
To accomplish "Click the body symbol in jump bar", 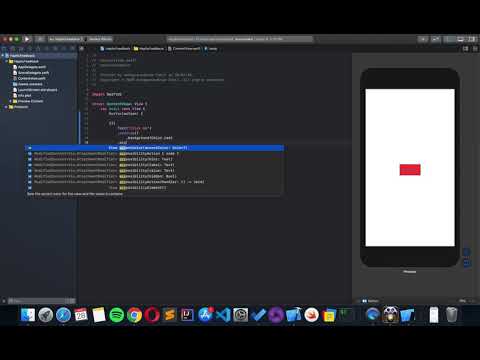I will click(211, 49).
